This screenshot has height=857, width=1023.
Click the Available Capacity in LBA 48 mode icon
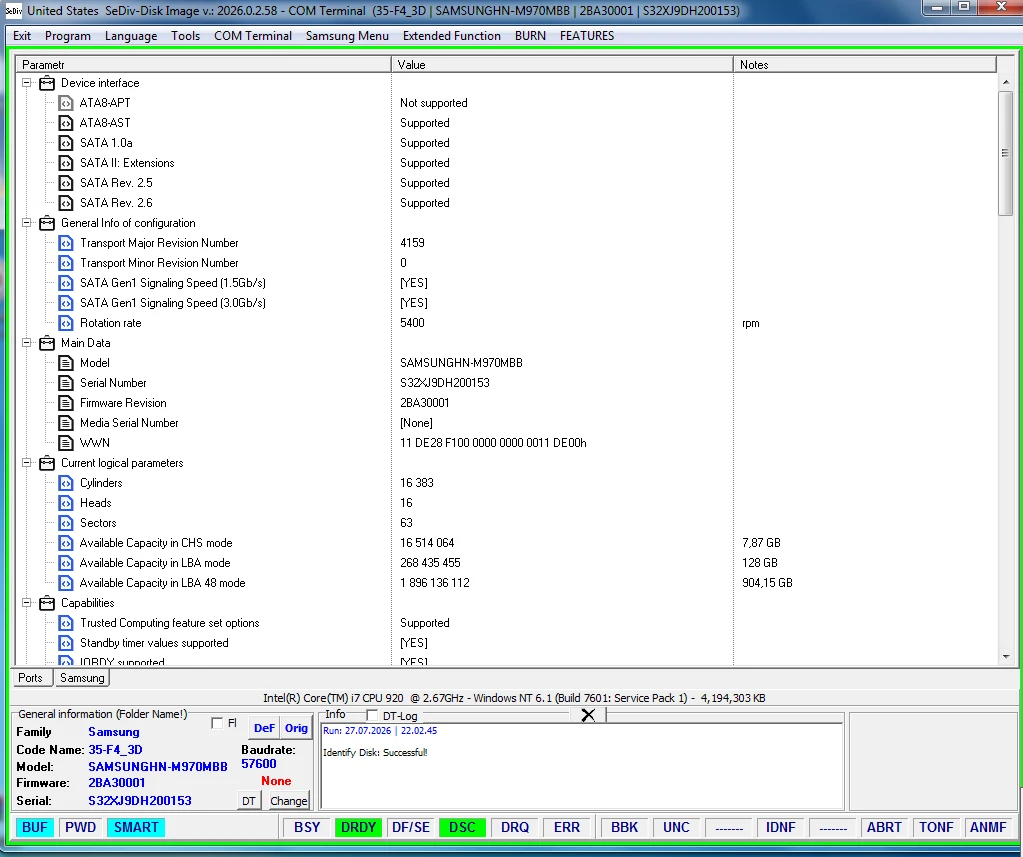[x=66, y=583]
